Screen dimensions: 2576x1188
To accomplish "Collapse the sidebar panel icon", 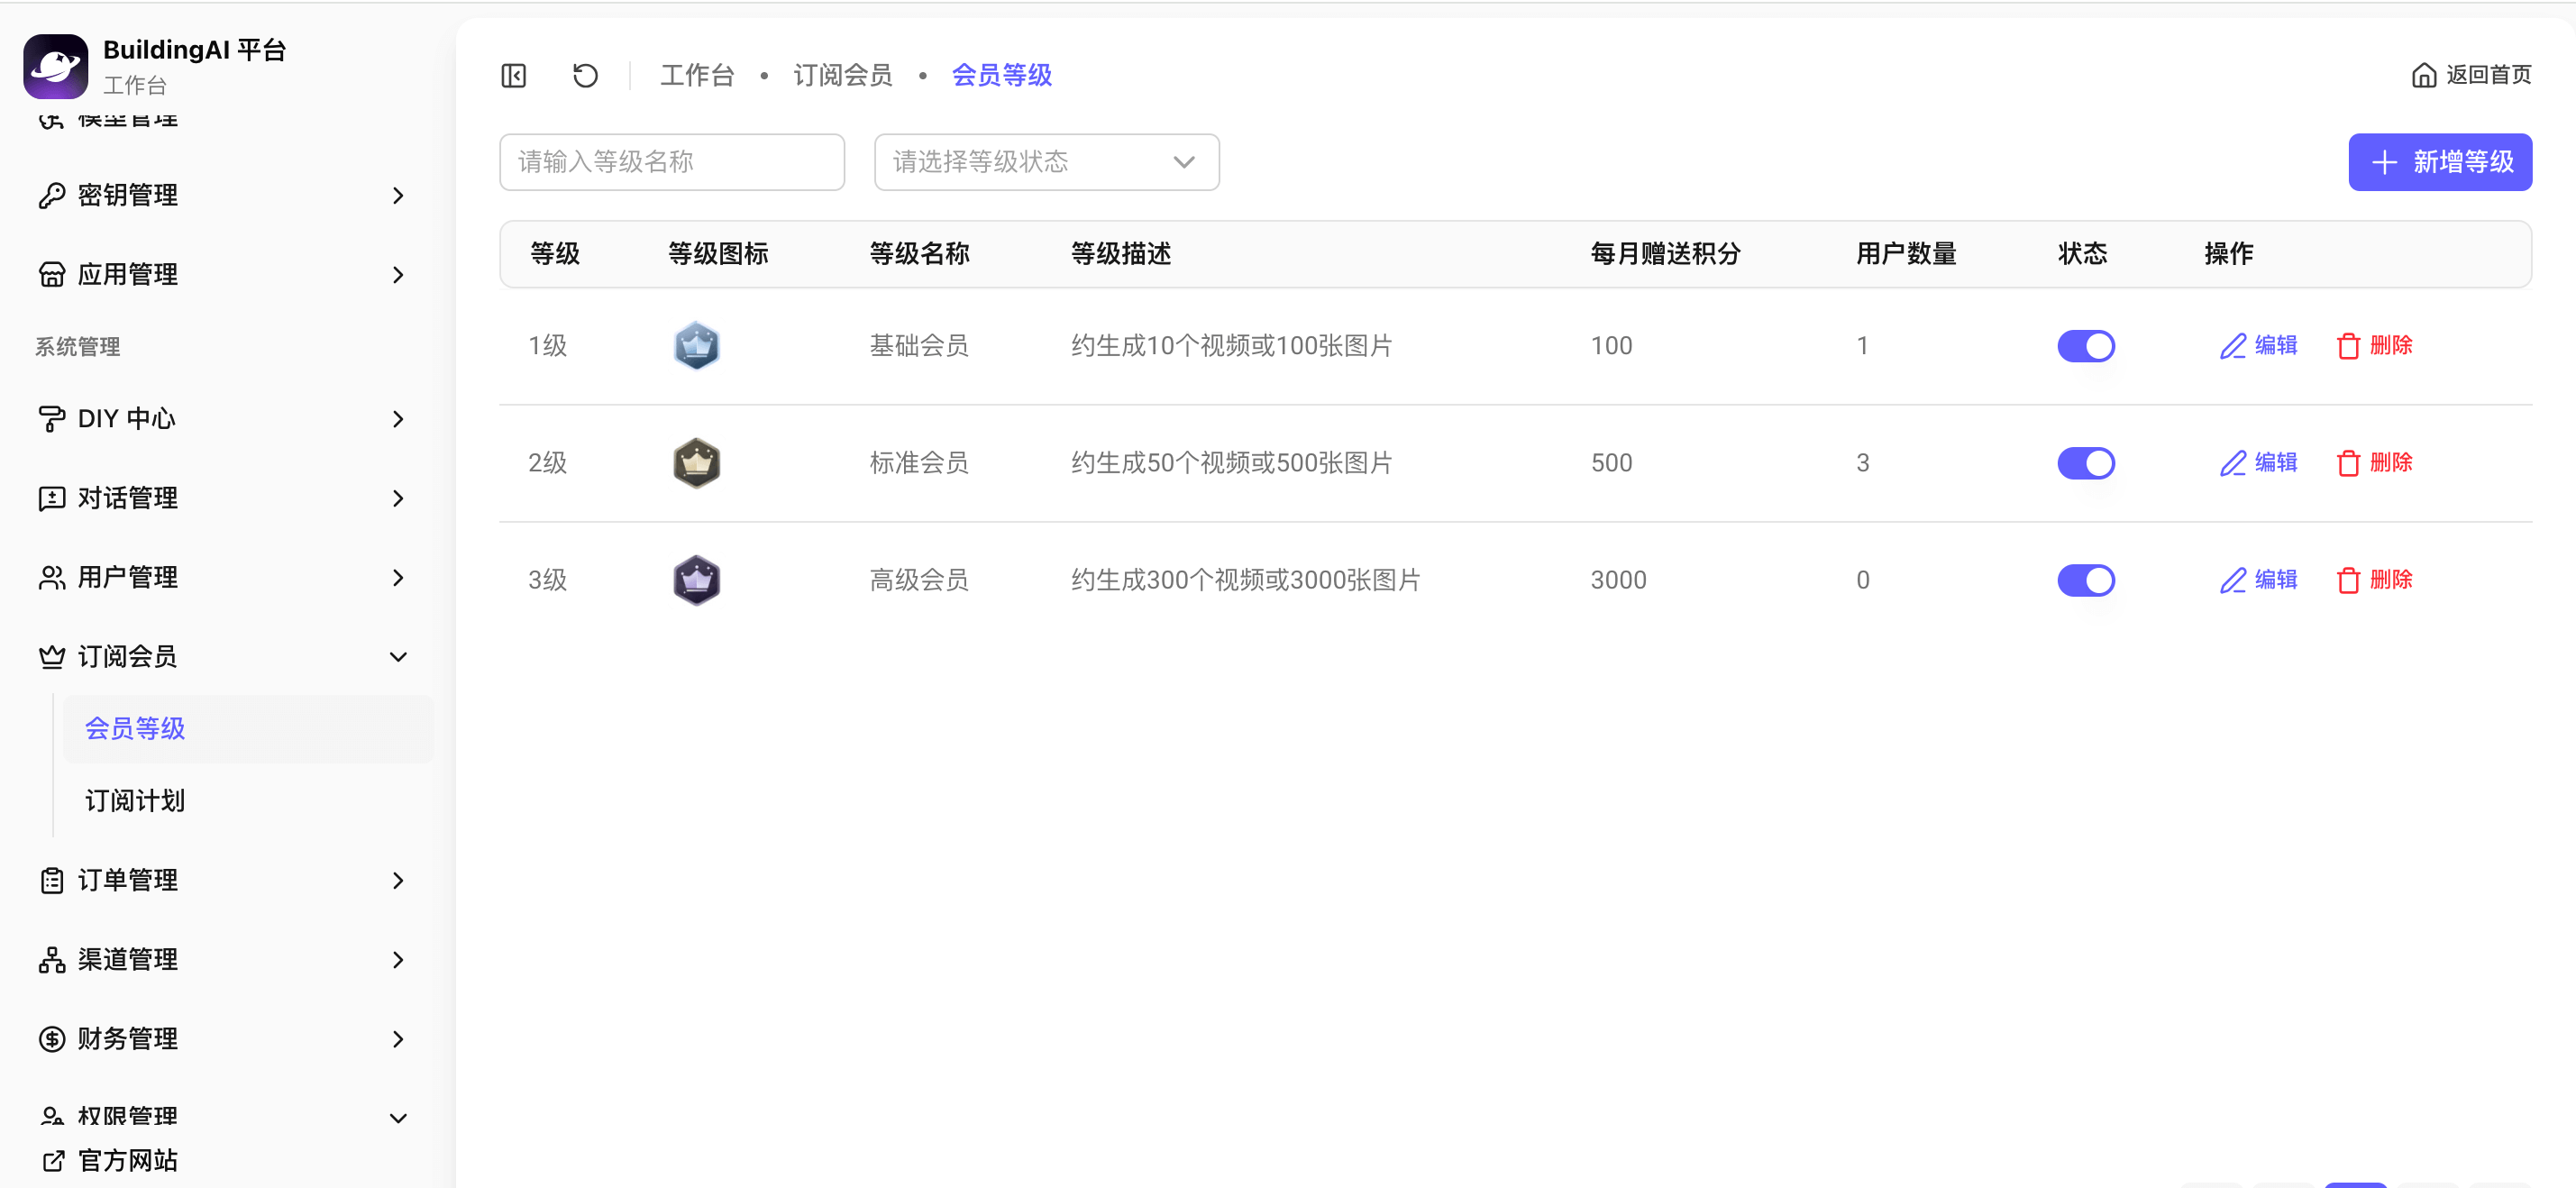I will pos(514,75).
